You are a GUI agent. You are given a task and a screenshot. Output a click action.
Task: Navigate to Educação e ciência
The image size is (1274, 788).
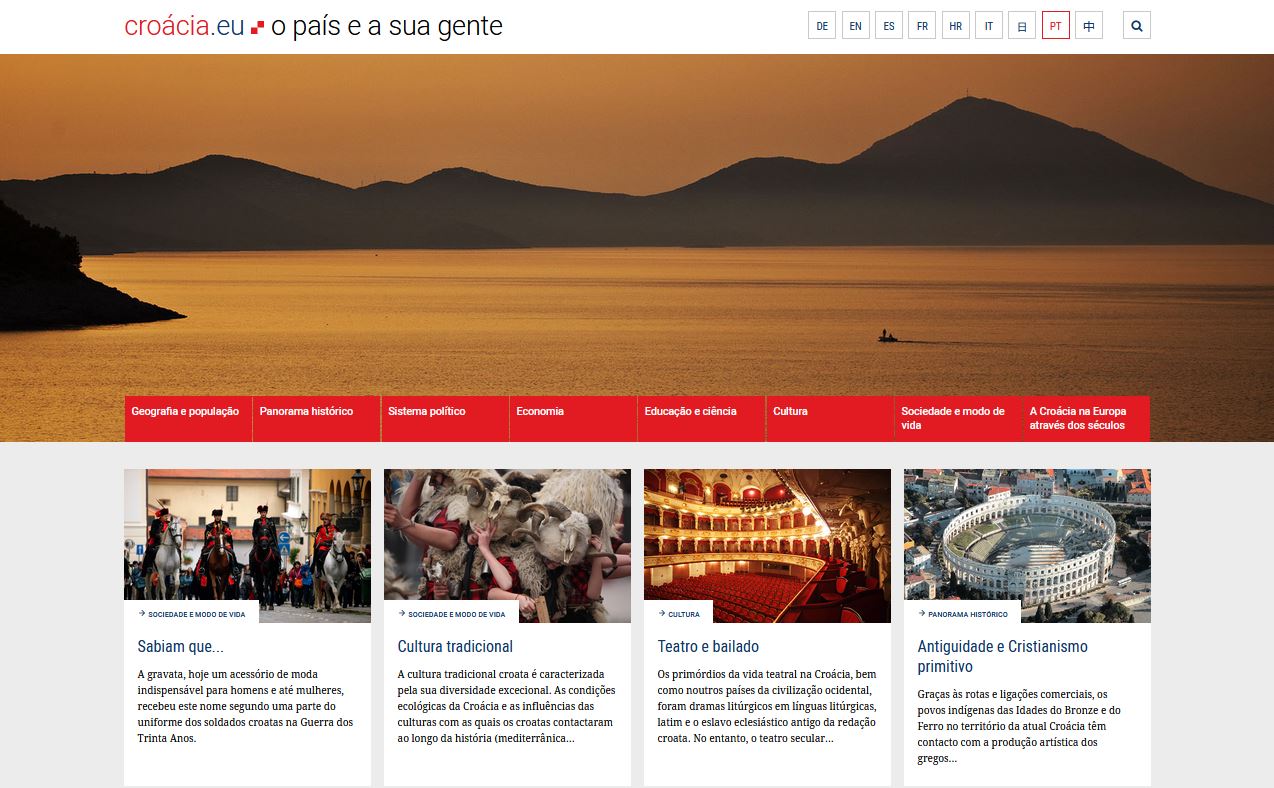[x=690, y=412]
